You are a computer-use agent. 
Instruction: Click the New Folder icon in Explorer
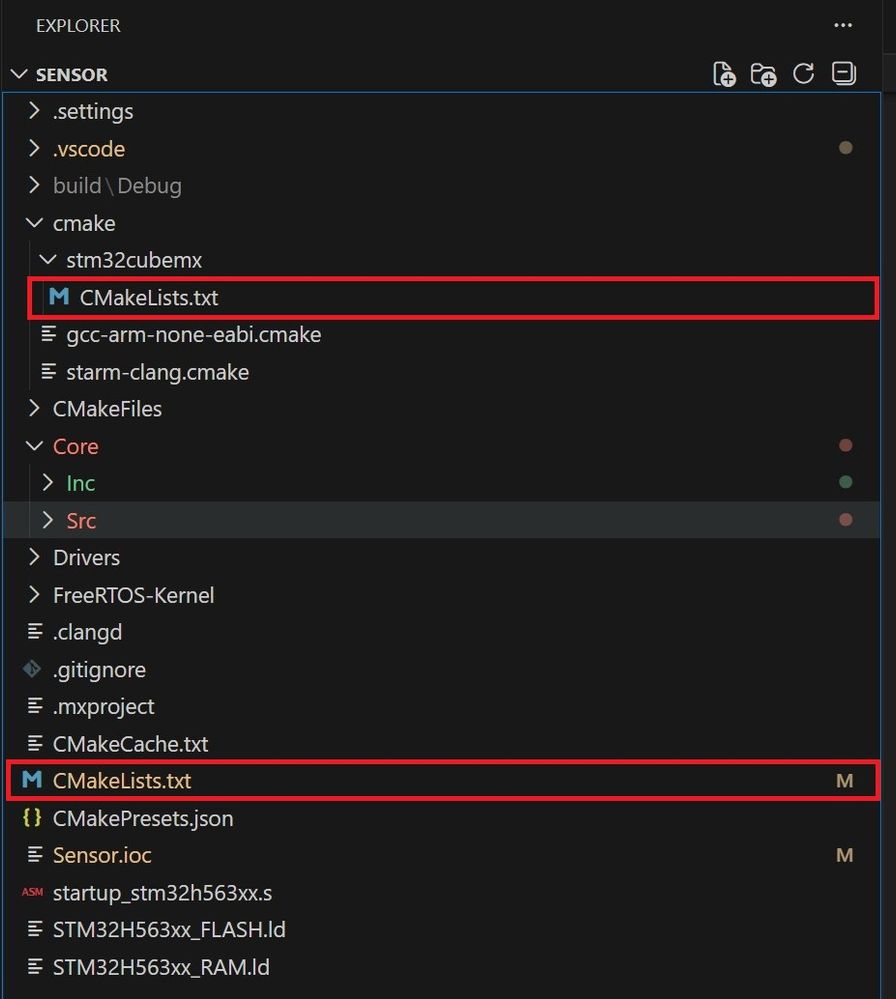[x=764, y=73]
